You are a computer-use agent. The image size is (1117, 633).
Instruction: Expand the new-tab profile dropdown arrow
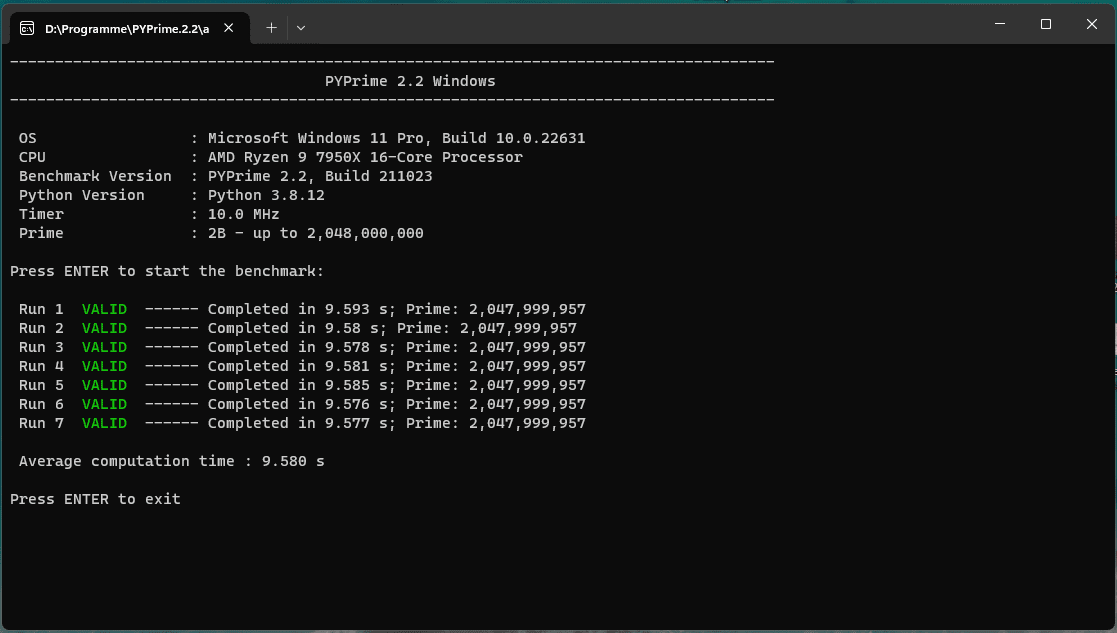[301, 28]
